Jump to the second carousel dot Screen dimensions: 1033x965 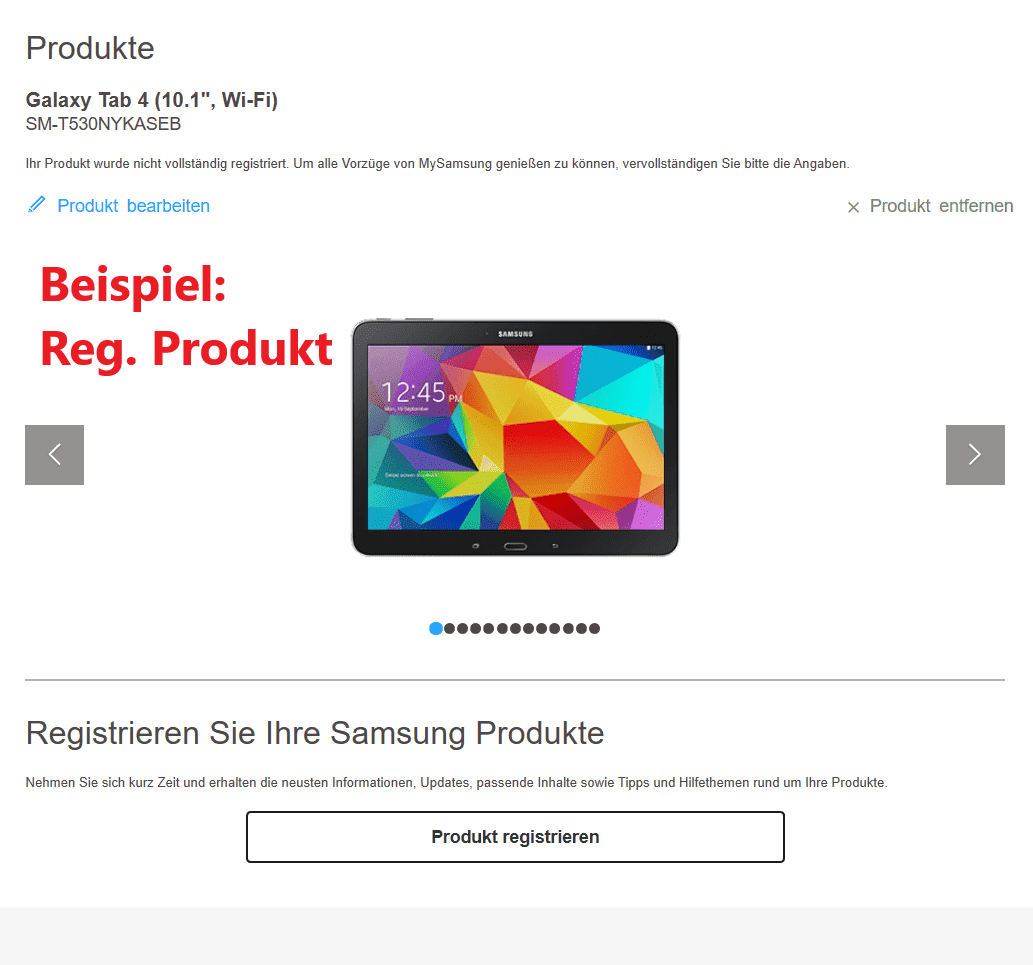[x=449, y=628]
